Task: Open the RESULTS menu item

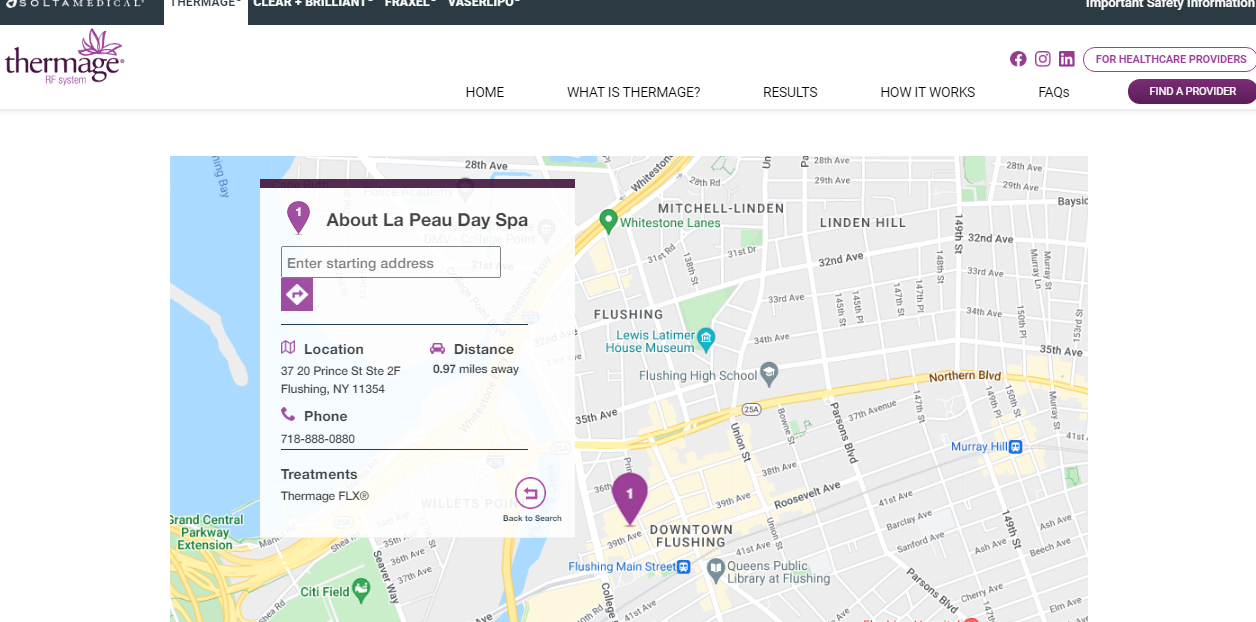Action: (x=790, y=92)
